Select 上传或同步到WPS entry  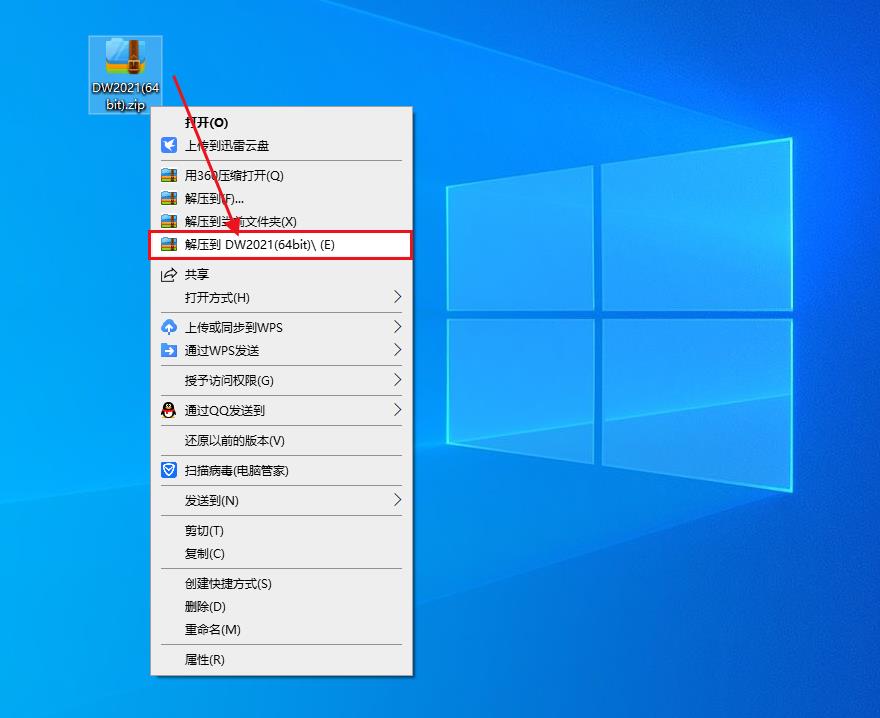point(282,327)
